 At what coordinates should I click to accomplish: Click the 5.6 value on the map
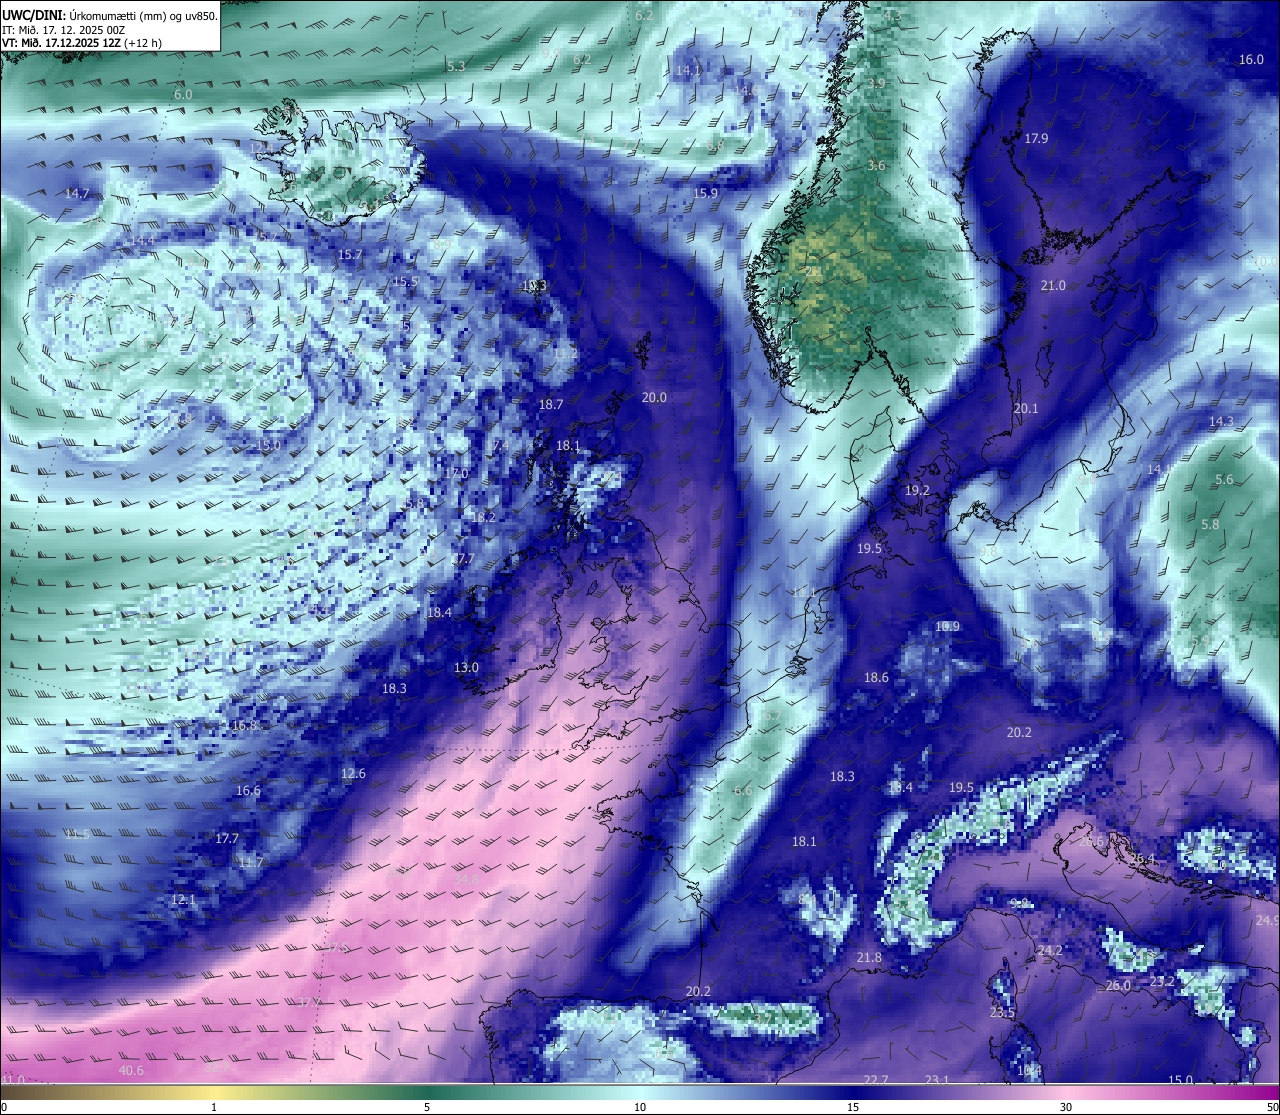point(1224,479)
